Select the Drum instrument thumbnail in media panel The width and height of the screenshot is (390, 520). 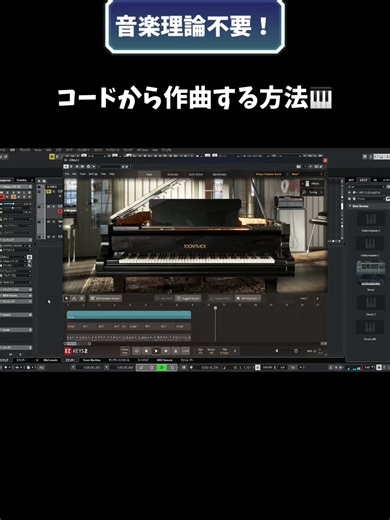pyautogui.click(x=371, y=273)
